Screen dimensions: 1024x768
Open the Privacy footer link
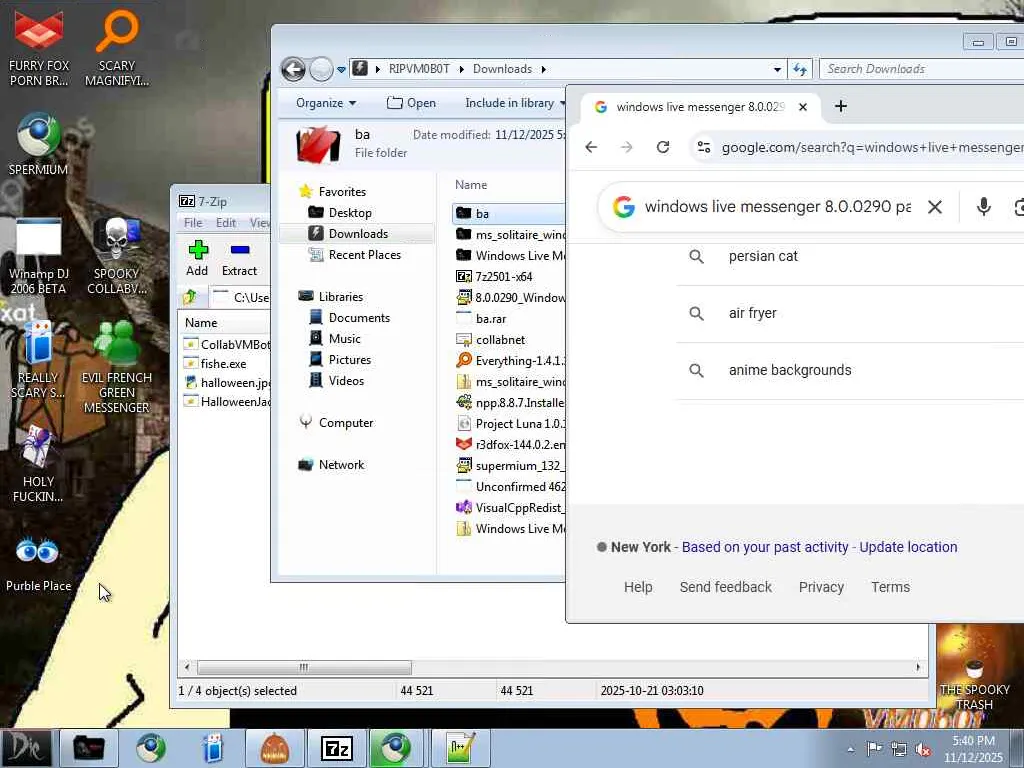pyautogui.click(x=821, y=587)
